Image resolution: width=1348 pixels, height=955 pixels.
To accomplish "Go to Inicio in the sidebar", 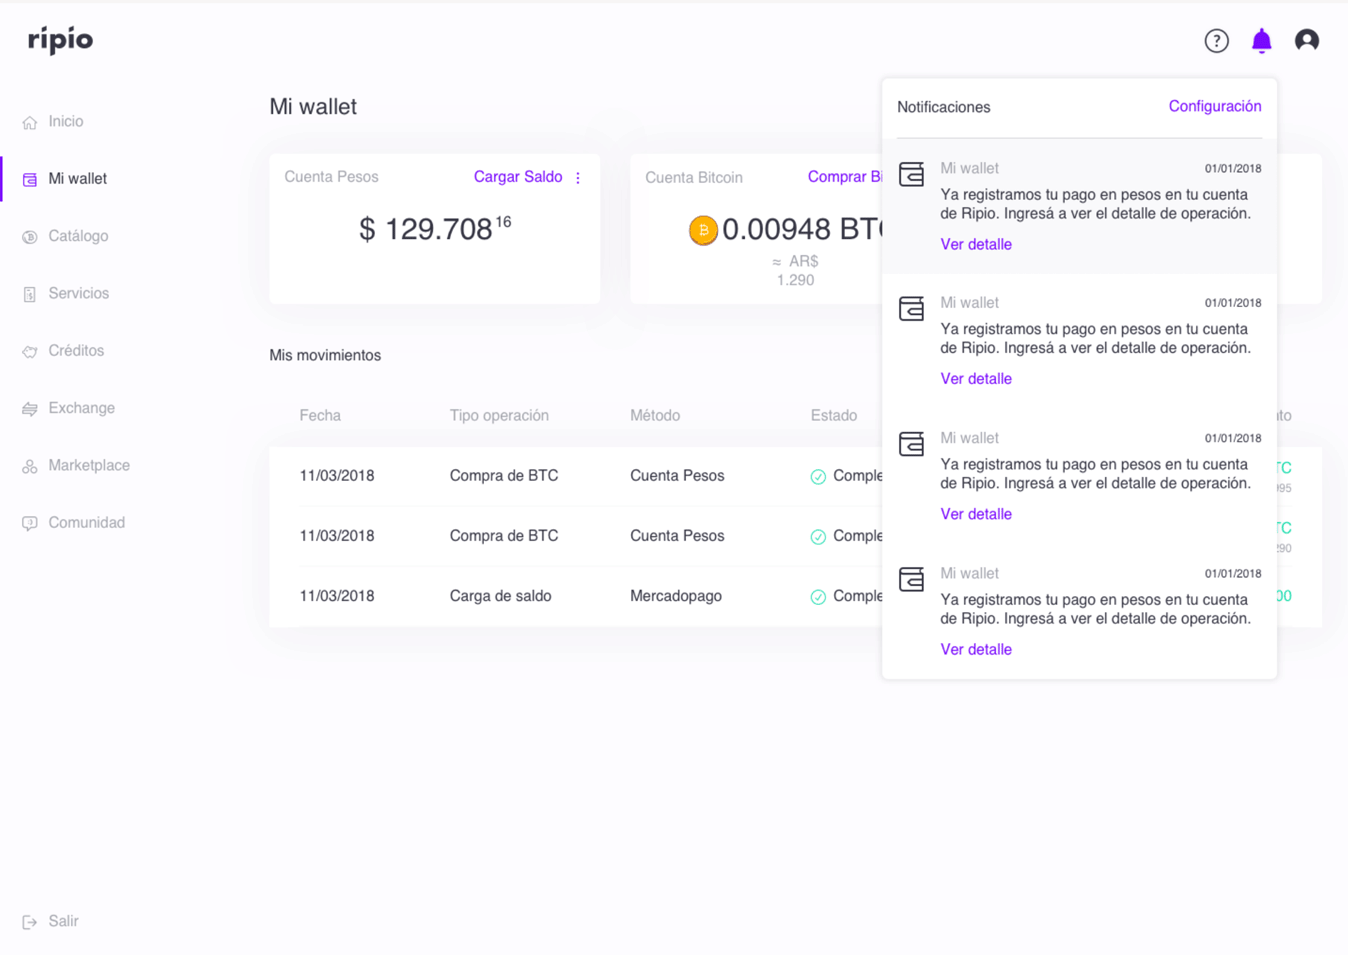I will point(66,121).
